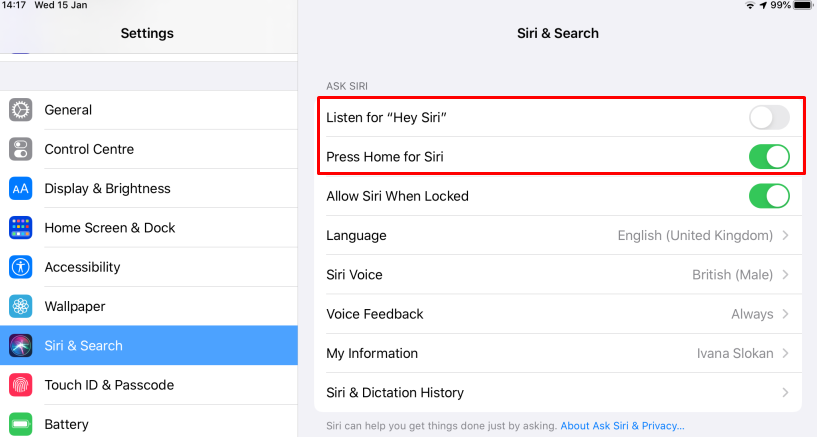Viewport: 817px width, 437px height.
Task: Enable Listen for "Hey Siri" switch
Action: click(x=769, y=118)
